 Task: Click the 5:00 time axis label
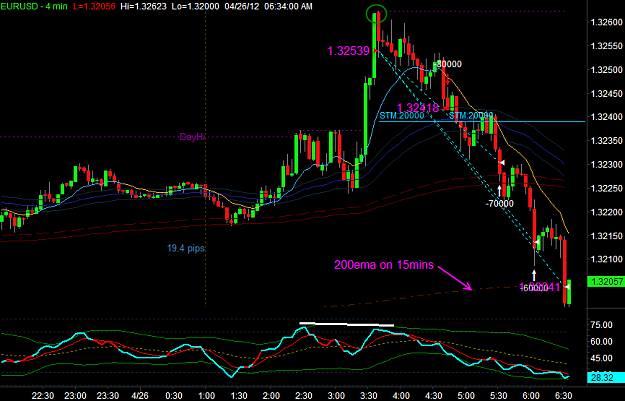(x=466, y=396)
